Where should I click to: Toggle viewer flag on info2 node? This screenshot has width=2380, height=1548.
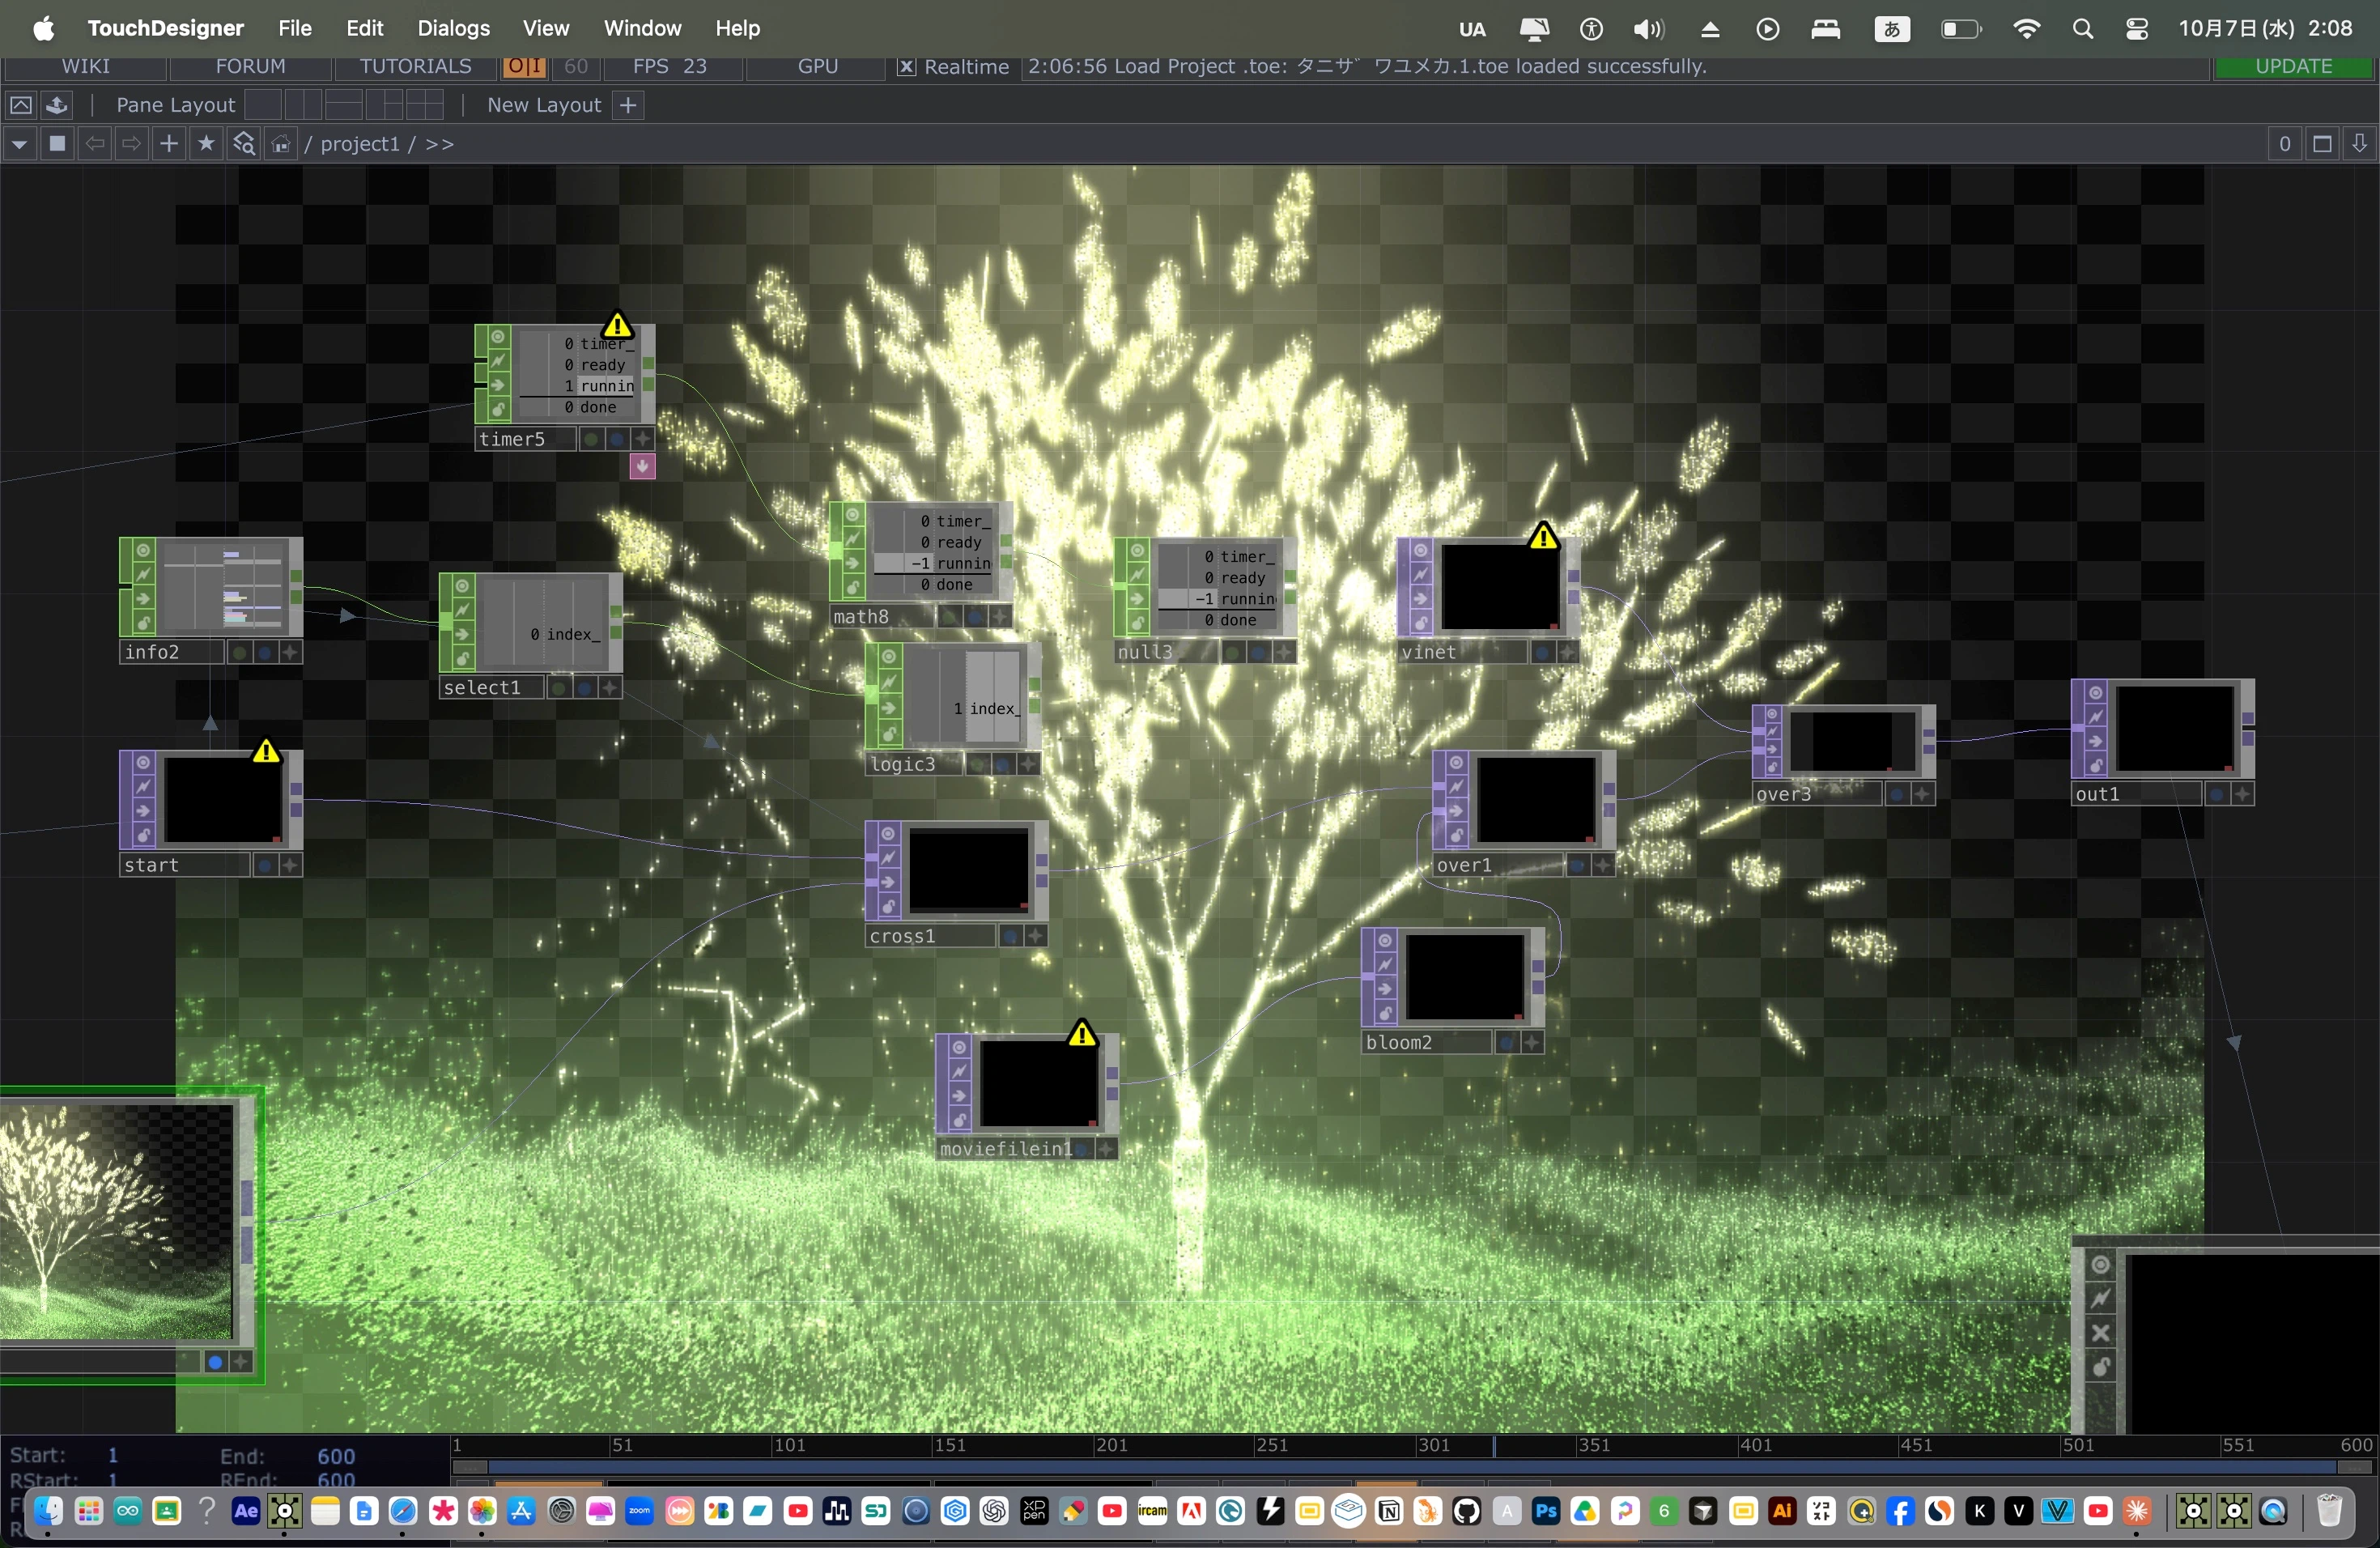143,551
